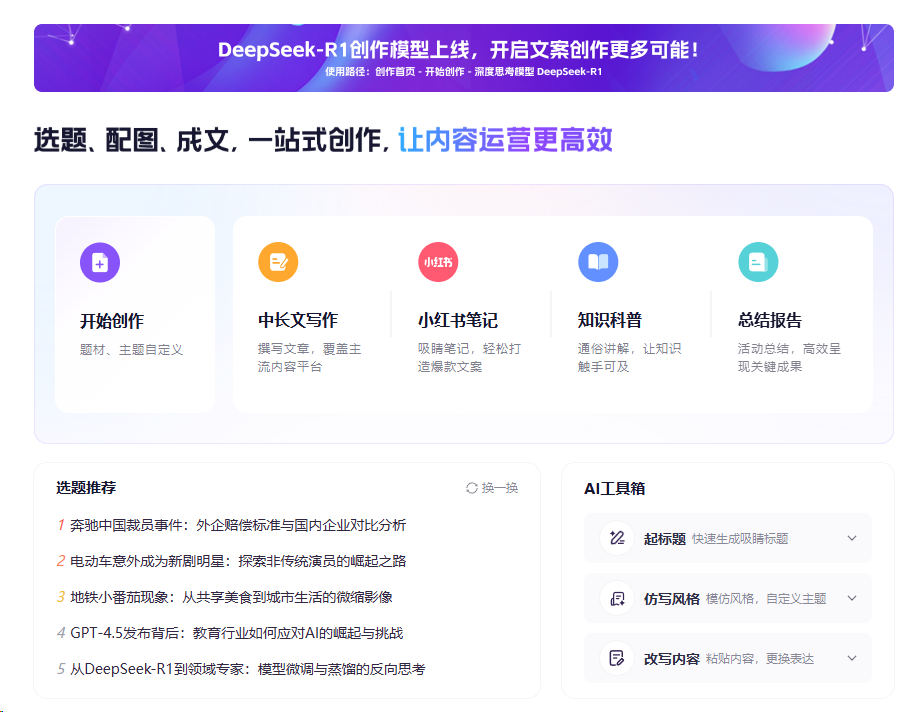Click the text 题材、主题自定义
This screenshot has height=712, width=916.
coord(131,350)
